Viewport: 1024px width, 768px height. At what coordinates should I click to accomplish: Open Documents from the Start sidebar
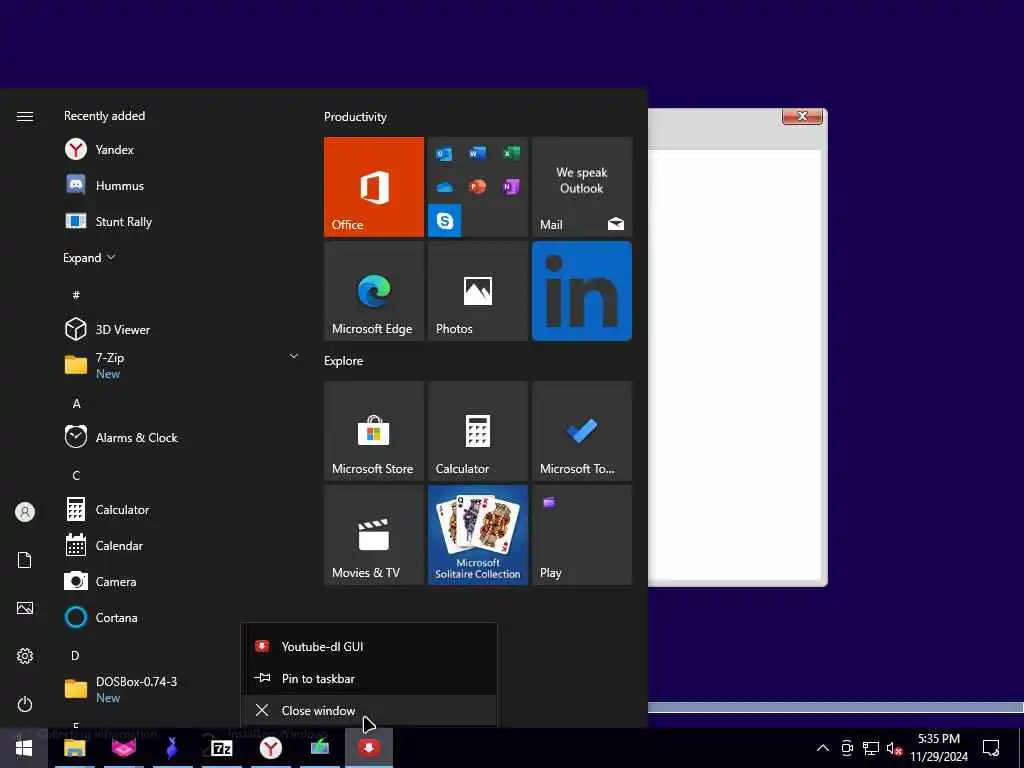click(25, 560)
